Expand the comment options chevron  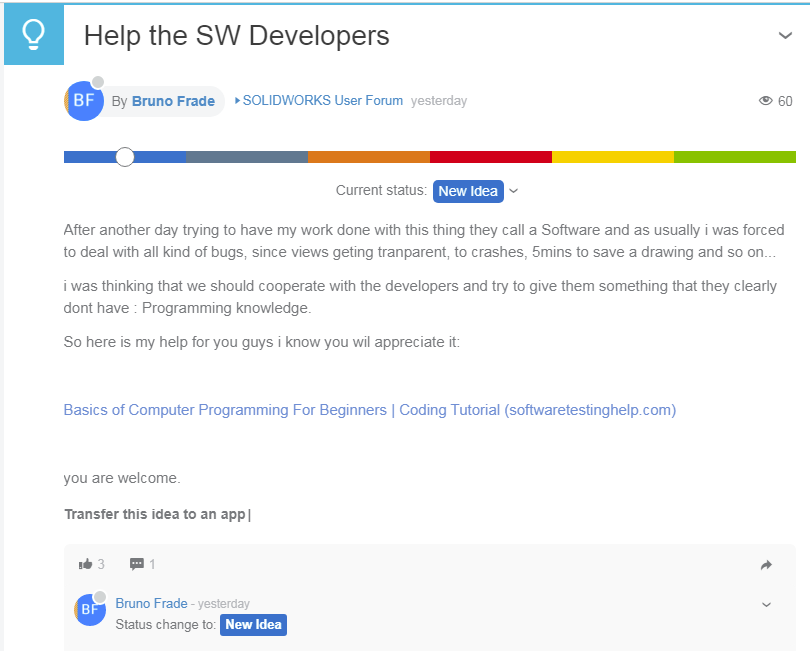pyautogui.click(x=767, y=604)
